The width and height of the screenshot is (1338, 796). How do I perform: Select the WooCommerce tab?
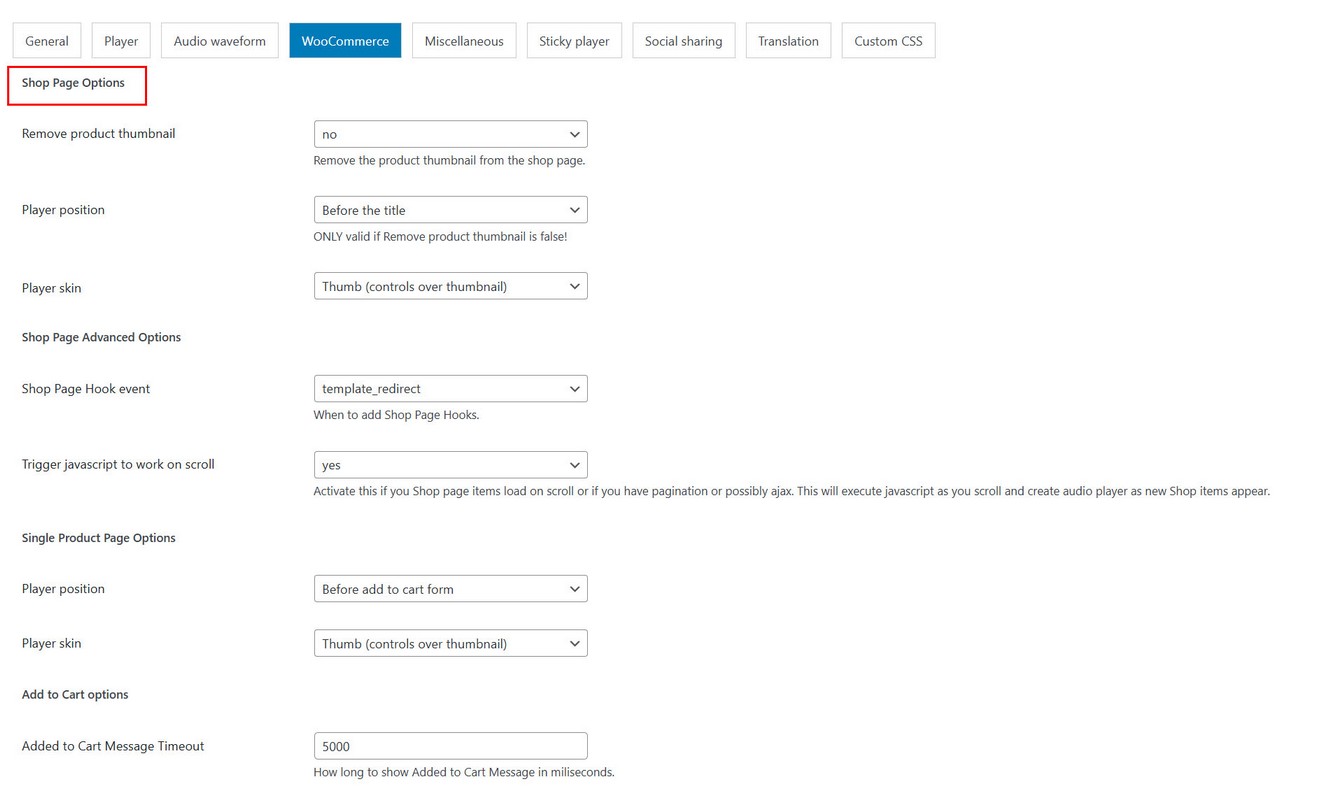click(x=345, y=41)
